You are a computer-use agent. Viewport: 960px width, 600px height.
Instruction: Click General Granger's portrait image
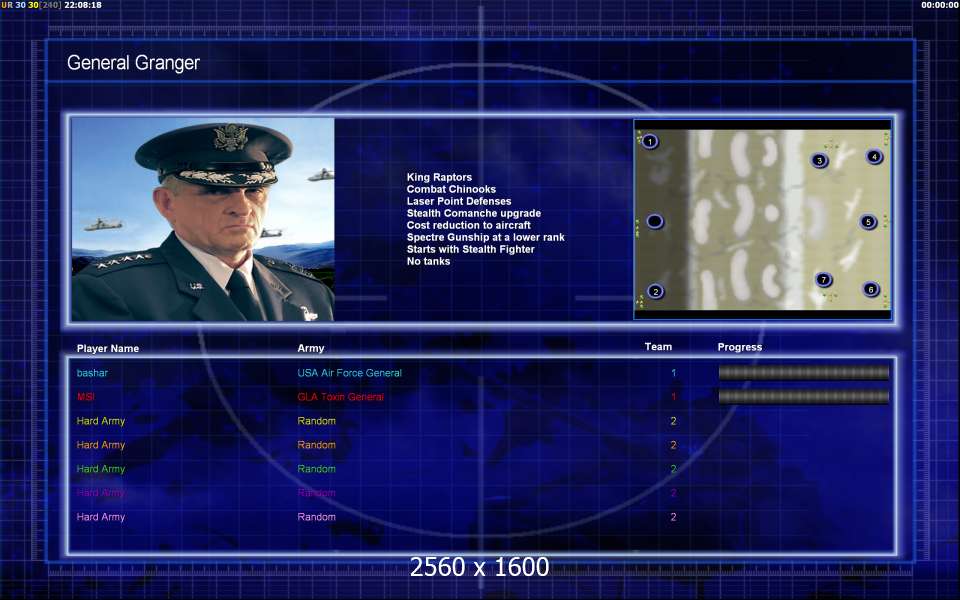click(203, 219)
